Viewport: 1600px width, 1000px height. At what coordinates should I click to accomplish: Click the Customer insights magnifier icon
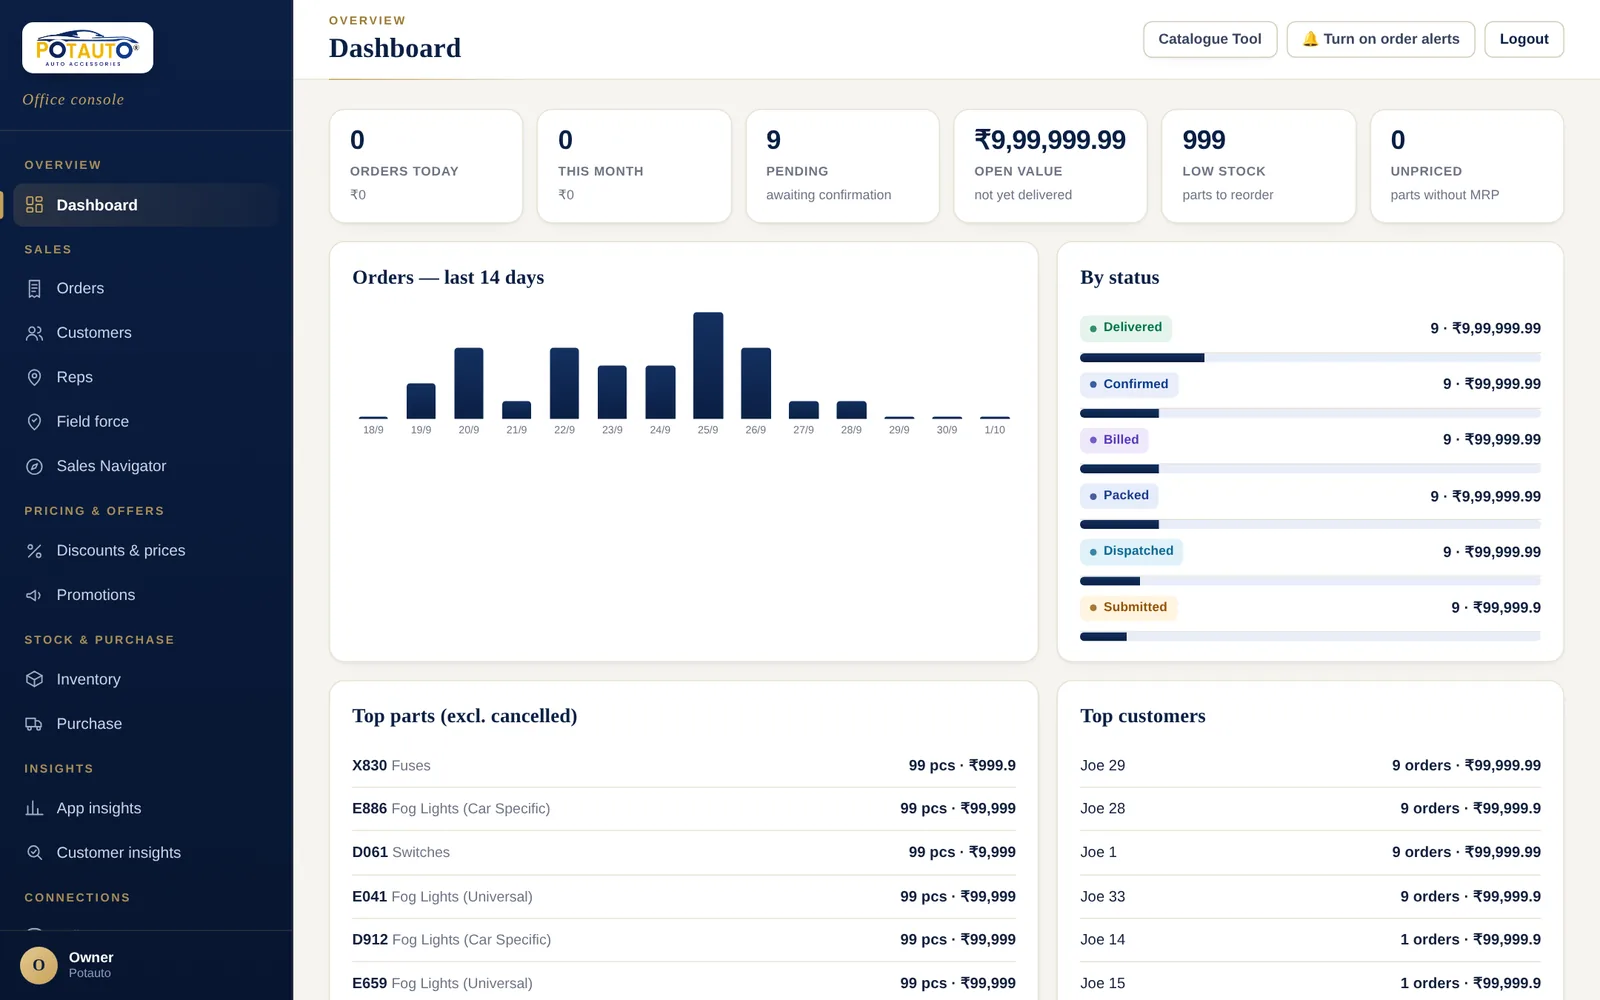34,853
